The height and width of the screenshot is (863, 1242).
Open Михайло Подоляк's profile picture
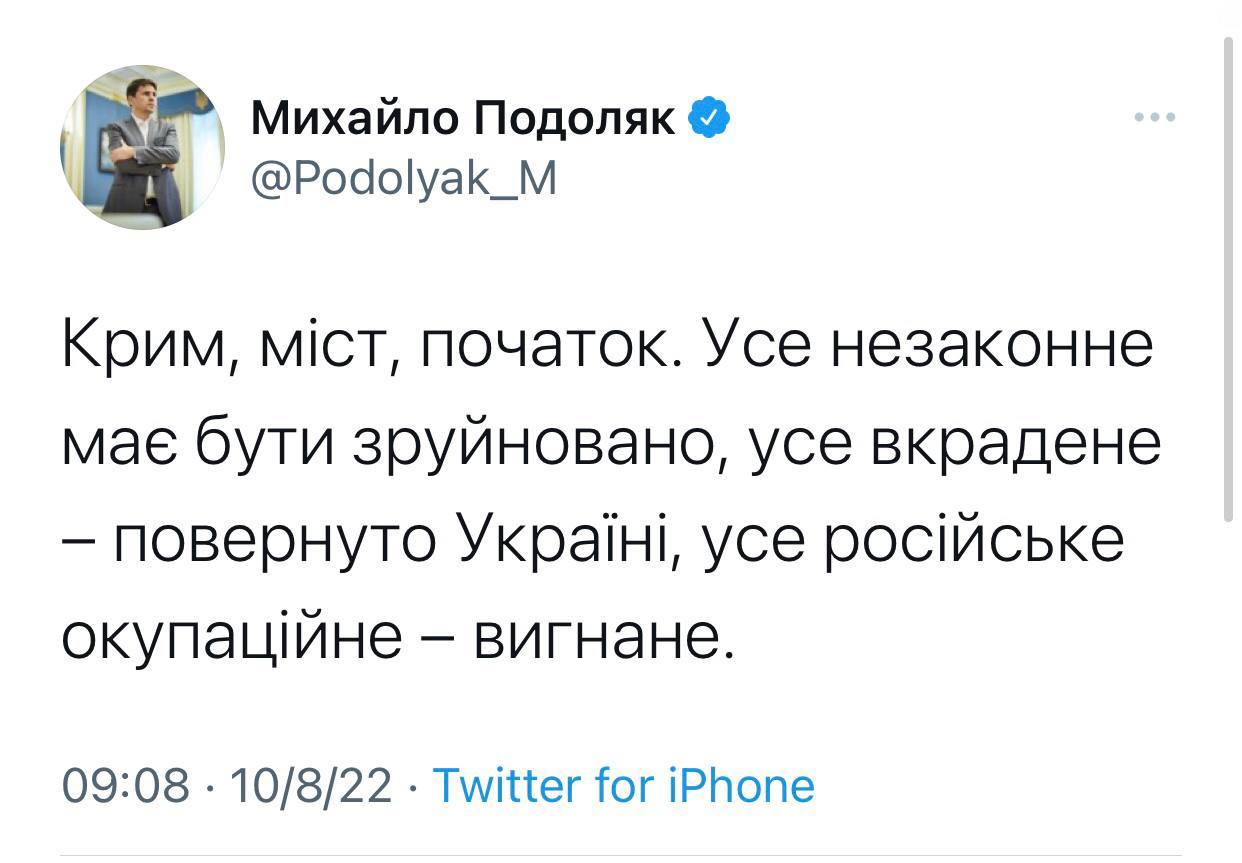142,148
